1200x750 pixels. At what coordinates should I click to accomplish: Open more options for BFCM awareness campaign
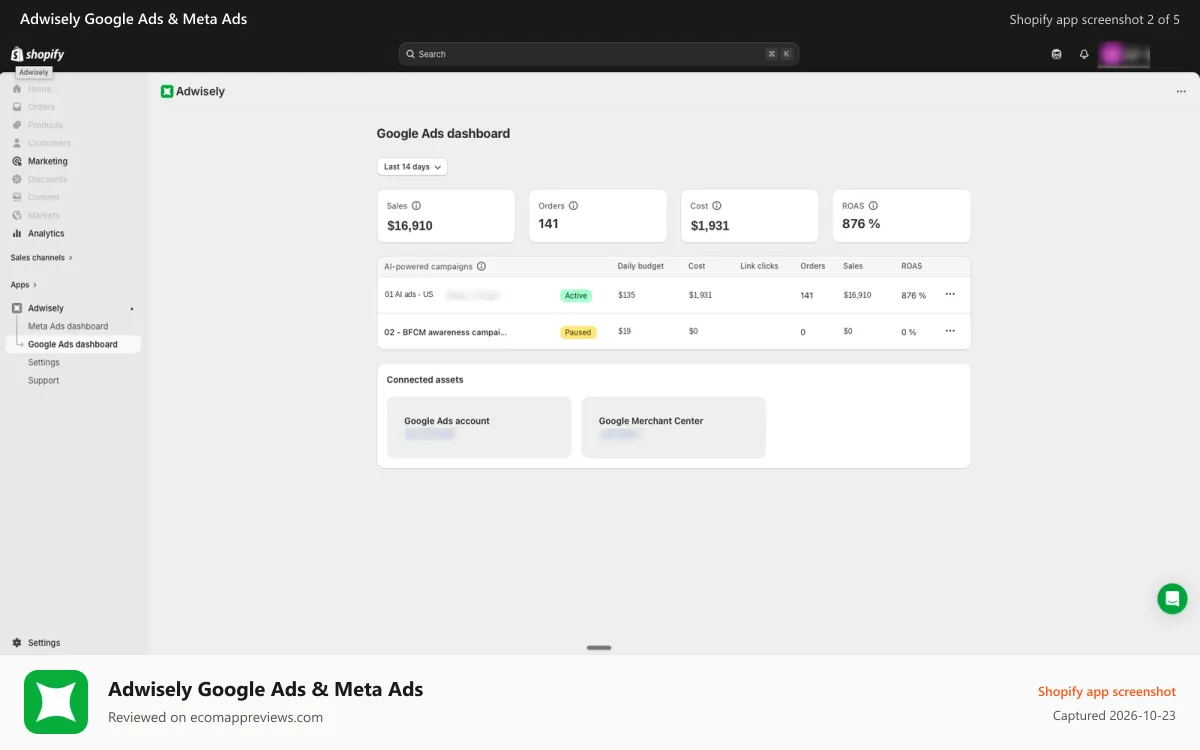[950, 330]
